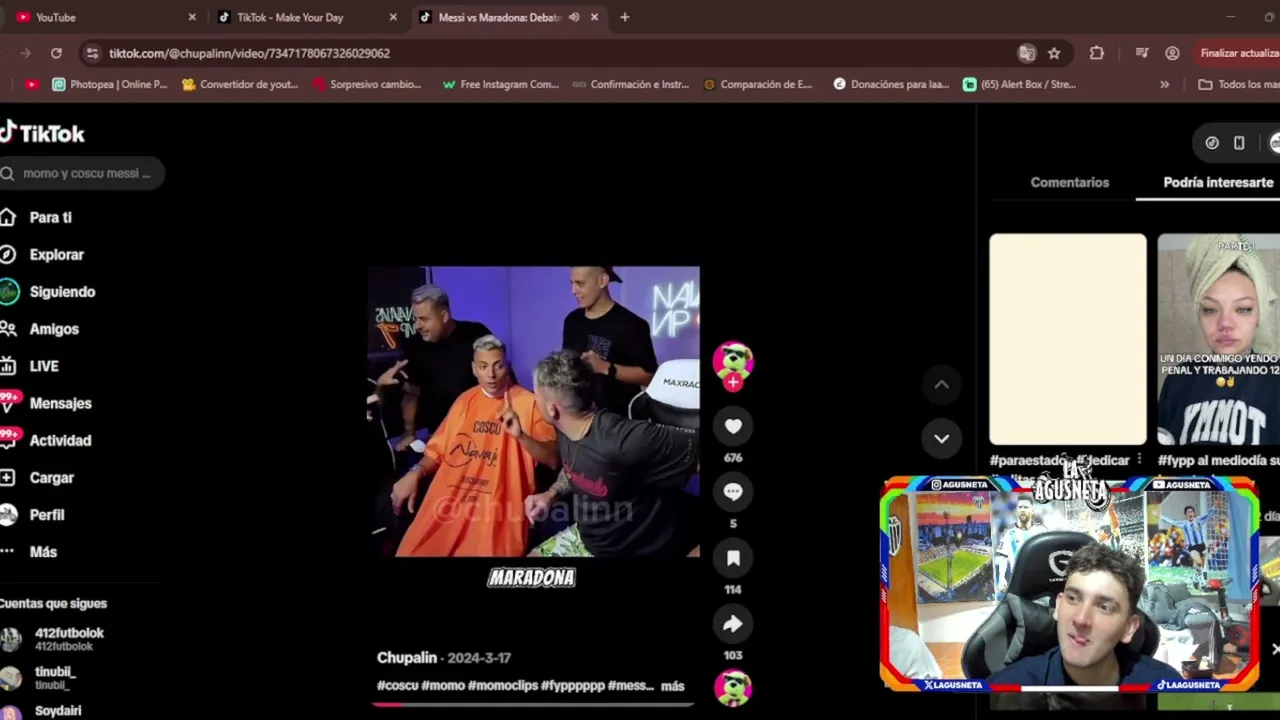Open the Convertidor de yout... bookmark
This screenshot has height=720, width=1280.
240,84
